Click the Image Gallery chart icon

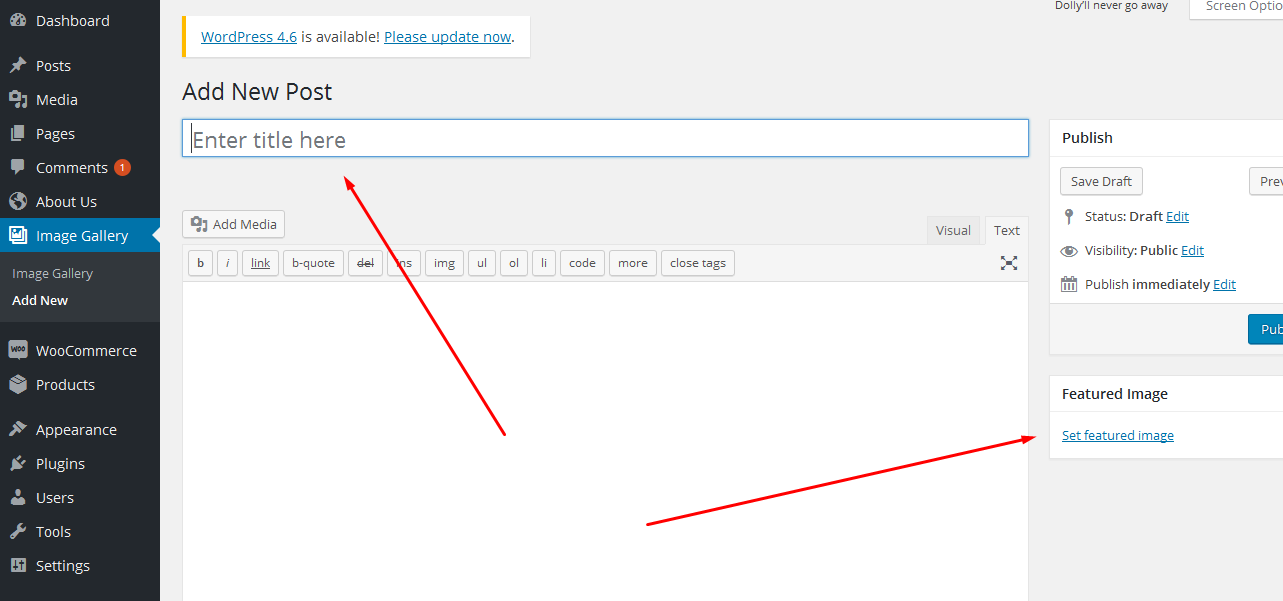pyautogui.click(x=18, y=236)
